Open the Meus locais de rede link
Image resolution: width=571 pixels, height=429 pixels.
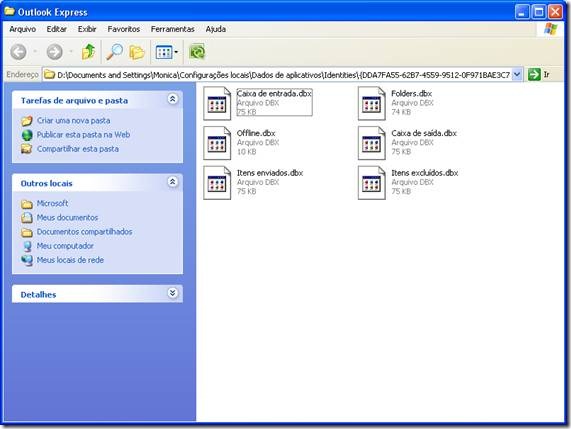tap(70, 260)
